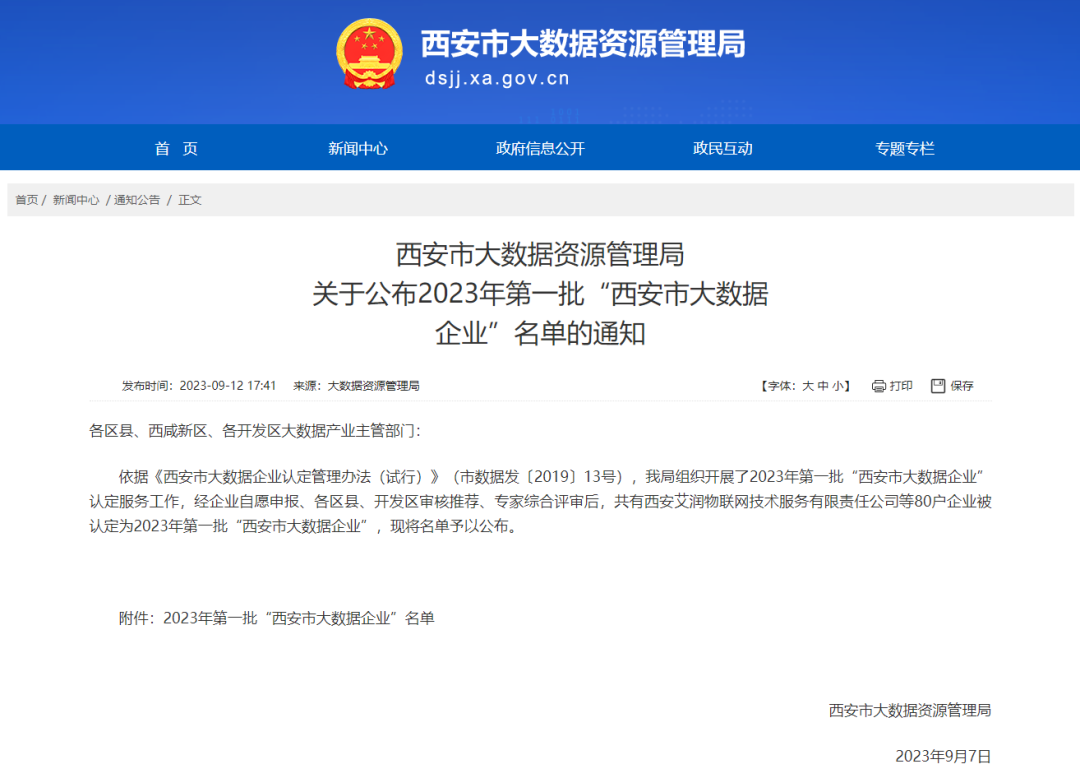Open the 首页 navigation menu item
1080x778 pixels.
click(x=176, y=148)
